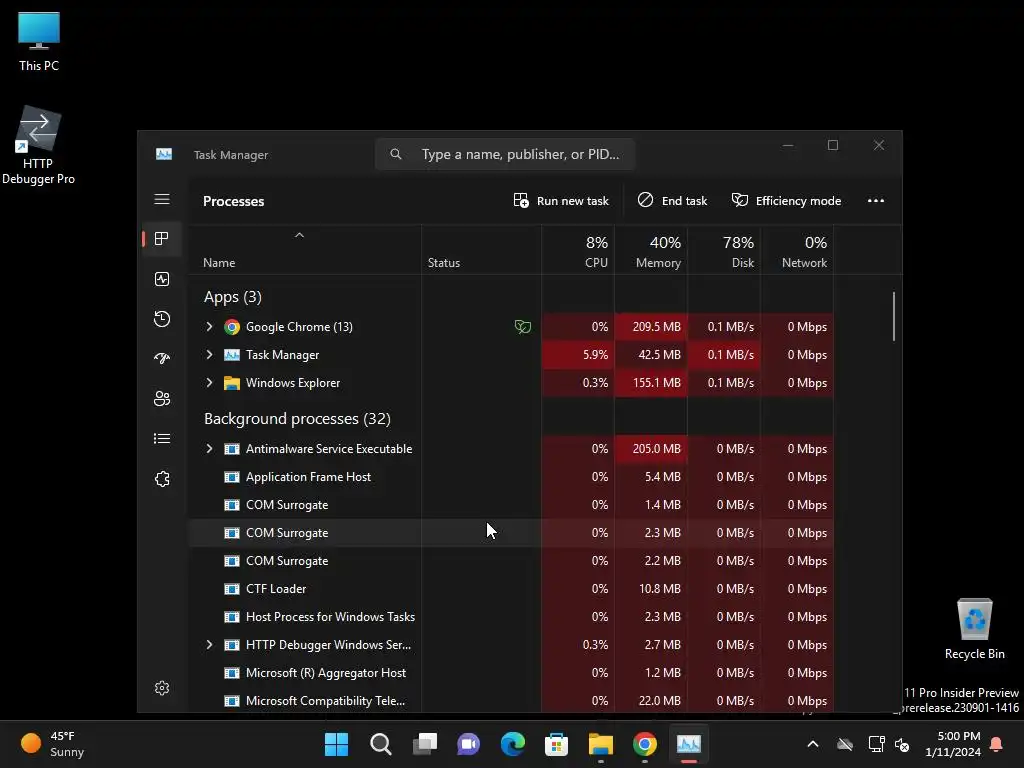Open the clock showing 5:00 PM
The height and width of the screenshot is (768, 1024).
pos(953,744)
